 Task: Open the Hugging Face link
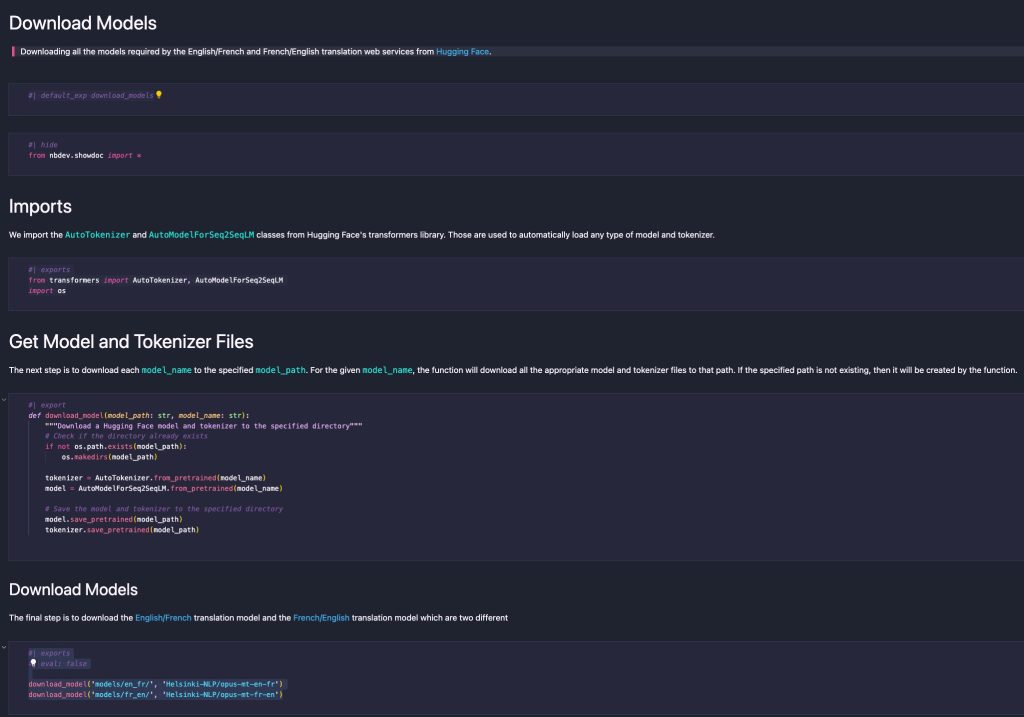tap(462, 51)
